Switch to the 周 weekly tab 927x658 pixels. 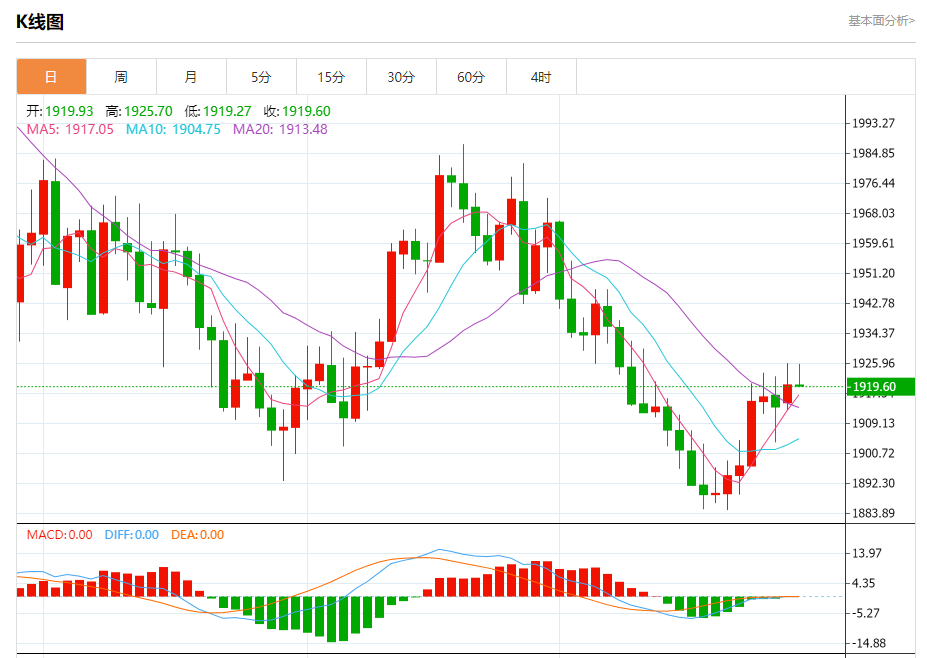(x=121, y=77)
